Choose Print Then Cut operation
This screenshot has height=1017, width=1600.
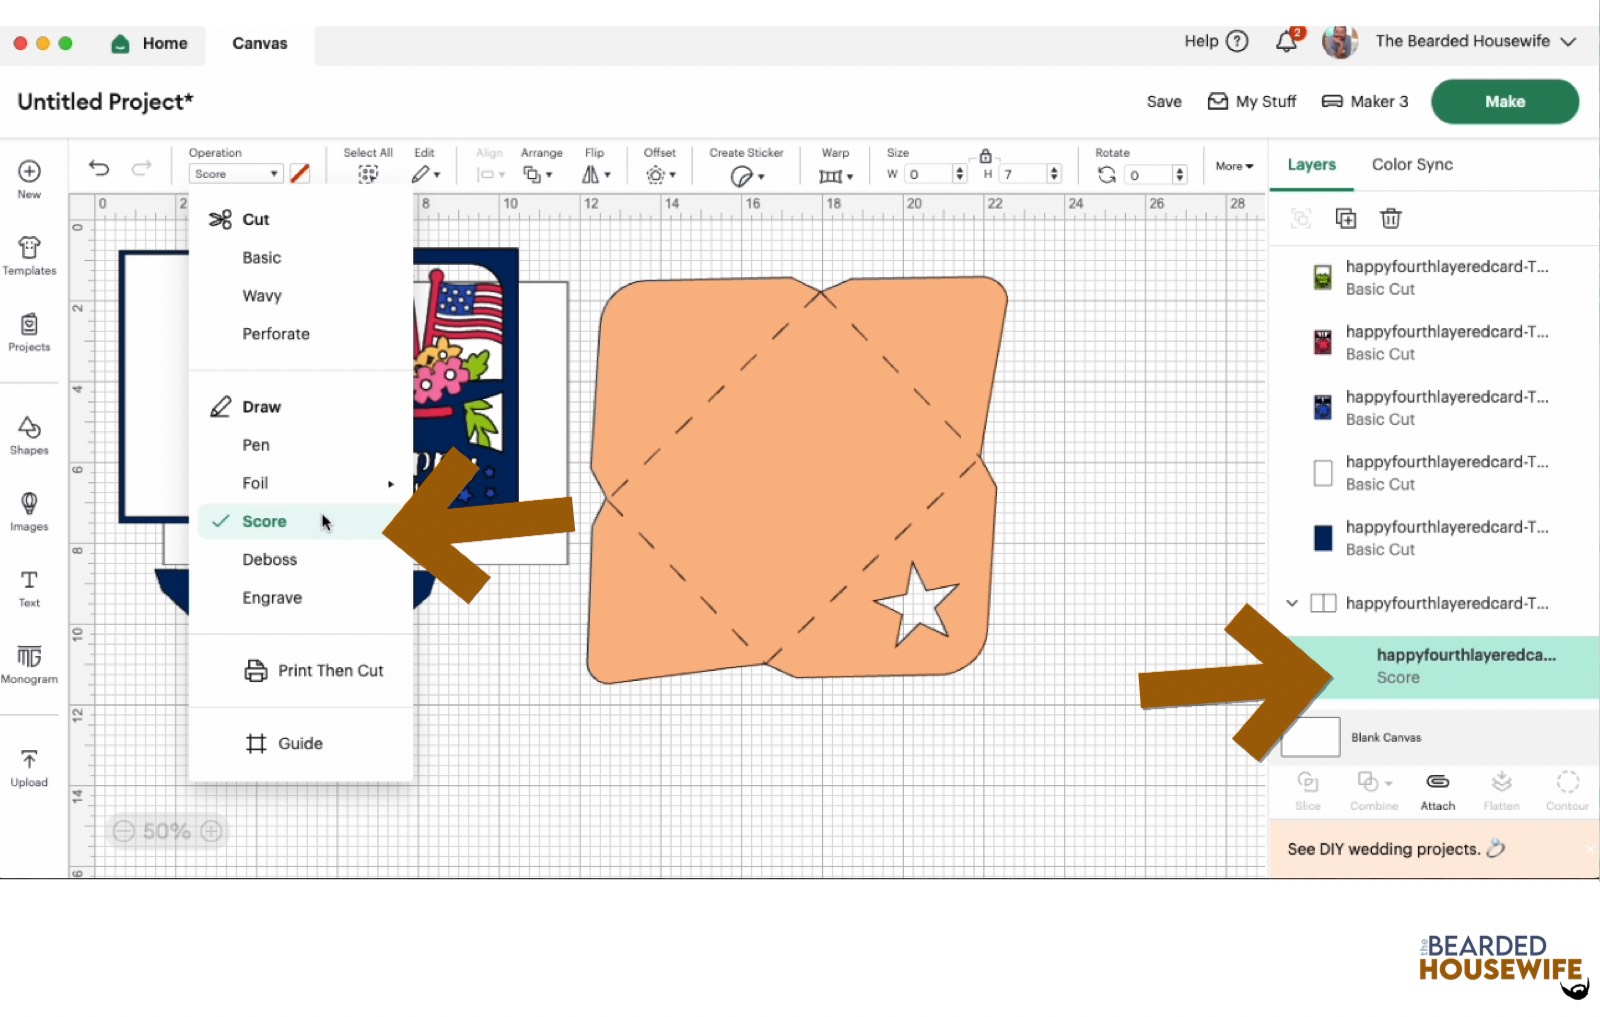[x=314, y=671]
